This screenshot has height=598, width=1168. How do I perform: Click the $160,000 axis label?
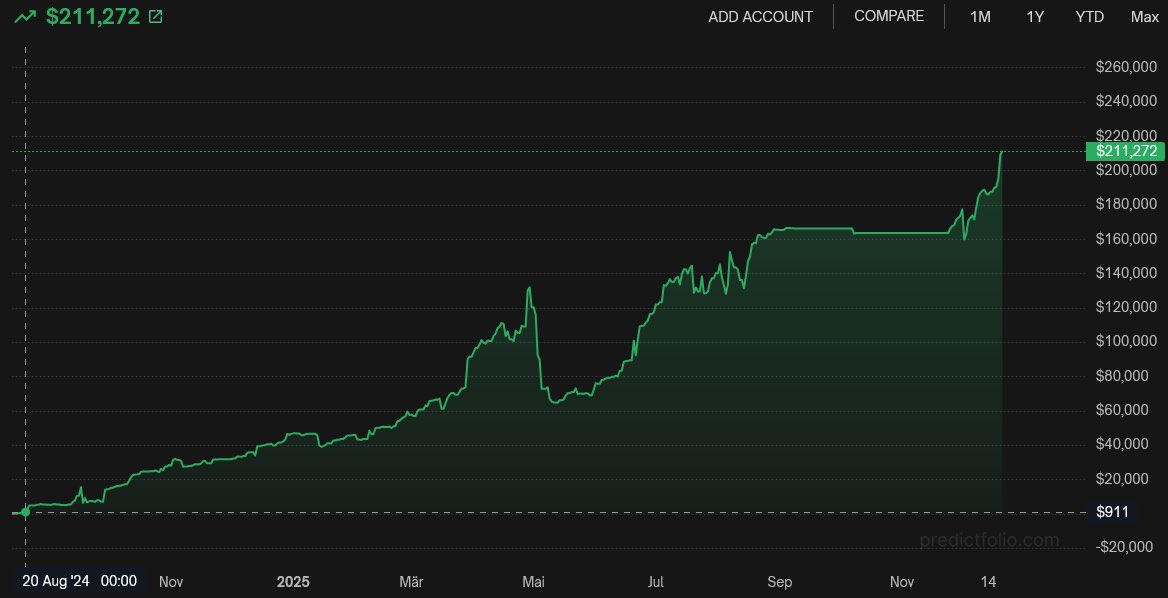[1126, 238]
